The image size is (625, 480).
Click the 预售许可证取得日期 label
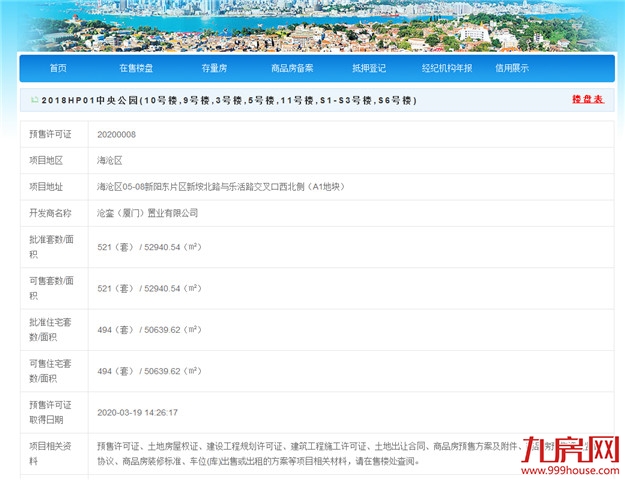click(50, 412)
